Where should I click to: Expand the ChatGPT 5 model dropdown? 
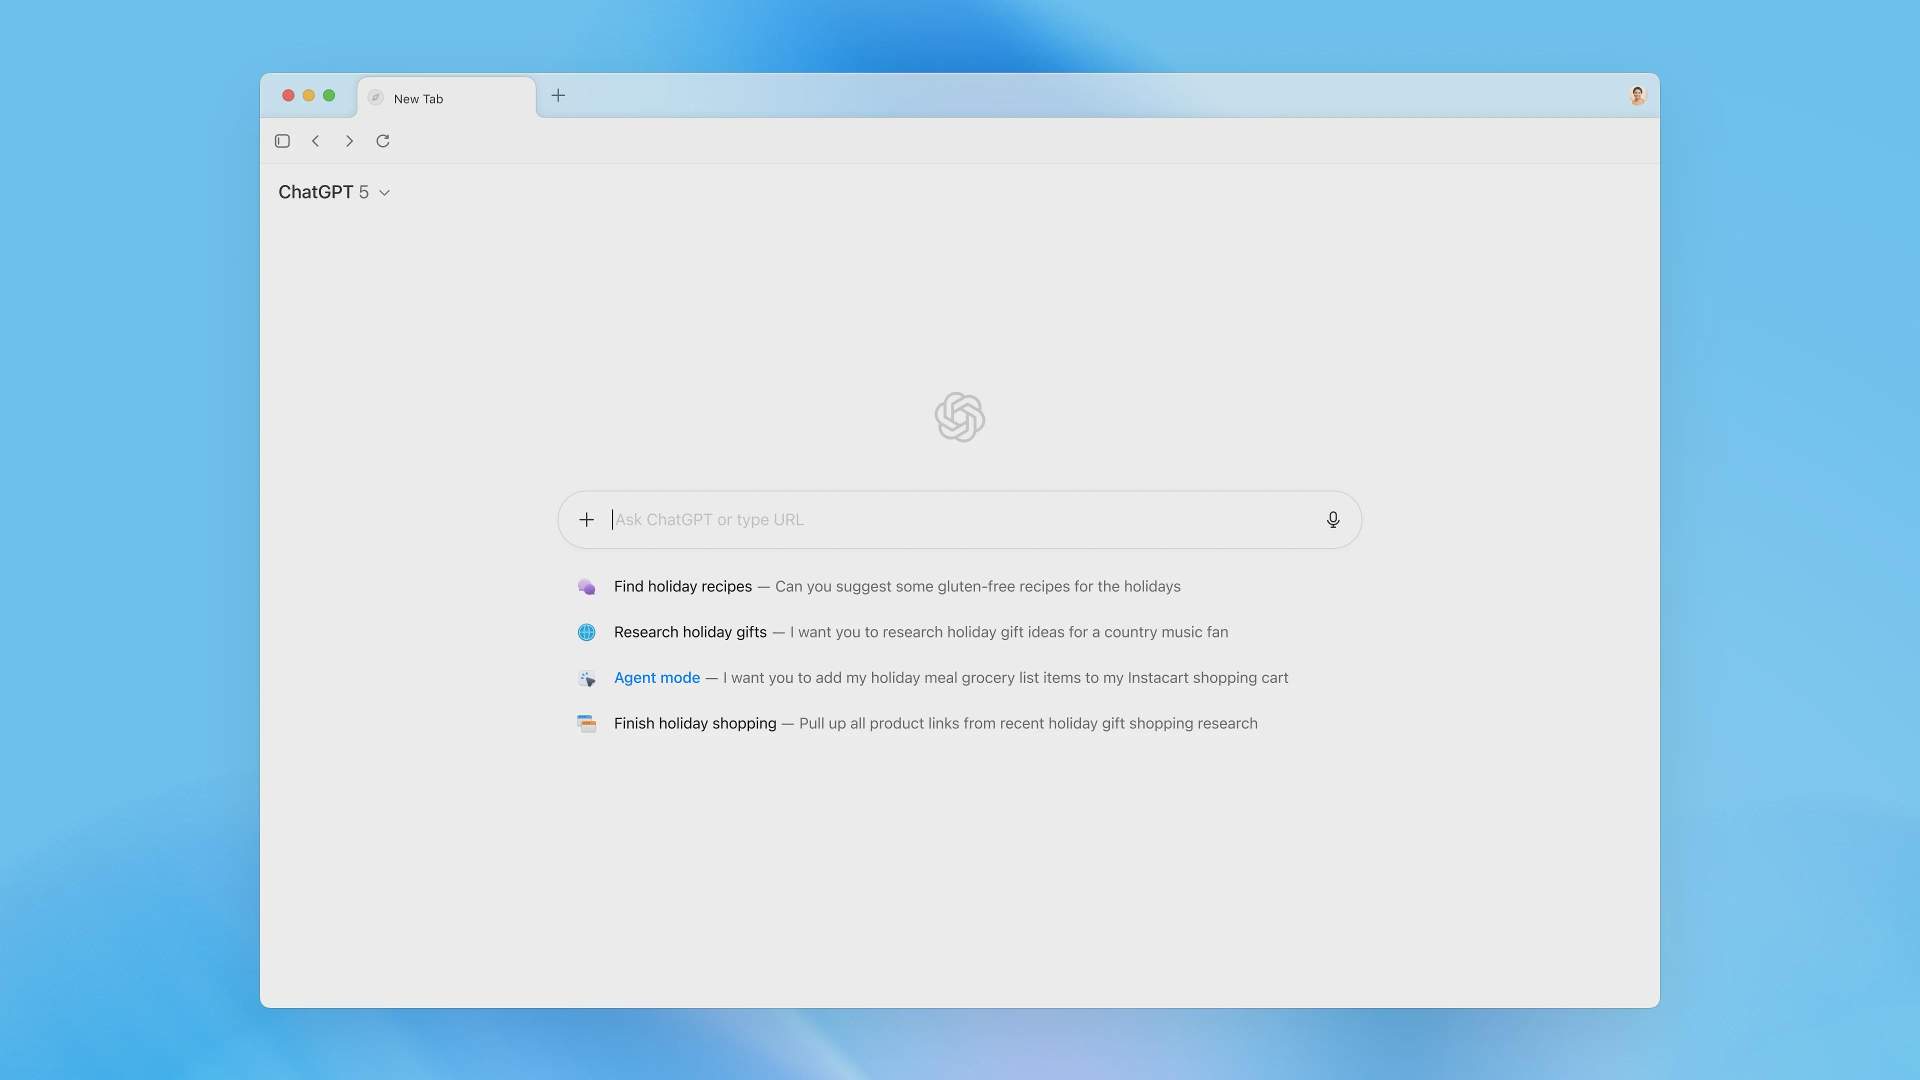coord(323,192)
